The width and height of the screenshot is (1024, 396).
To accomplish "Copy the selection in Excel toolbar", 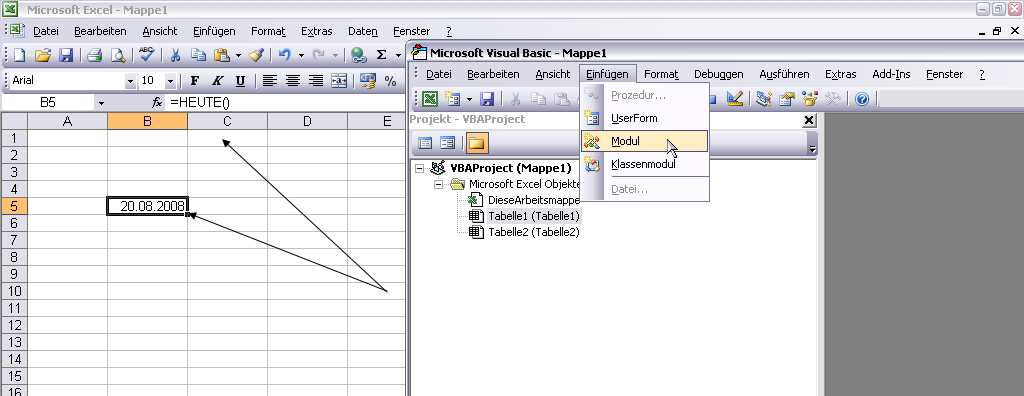I will pos(199,56).
